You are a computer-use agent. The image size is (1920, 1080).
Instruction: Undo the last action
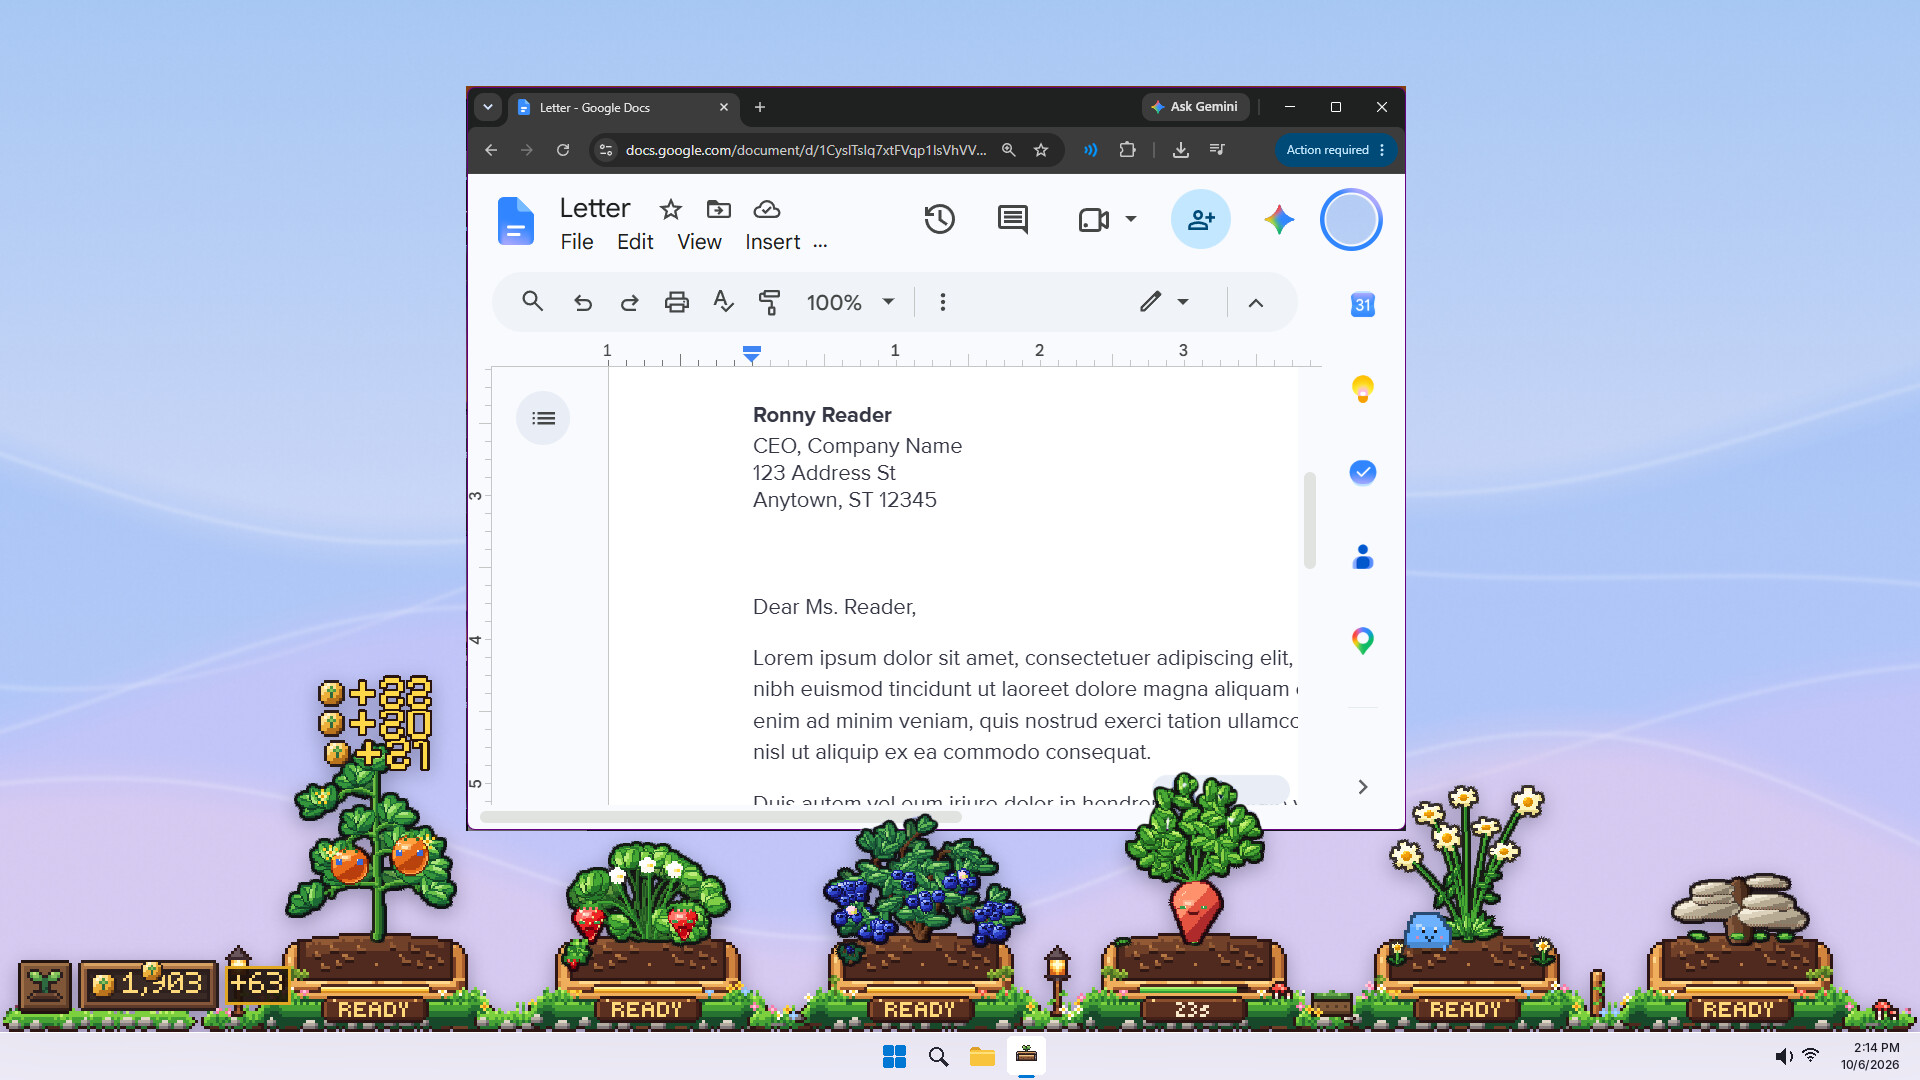(x=583, y=302)
